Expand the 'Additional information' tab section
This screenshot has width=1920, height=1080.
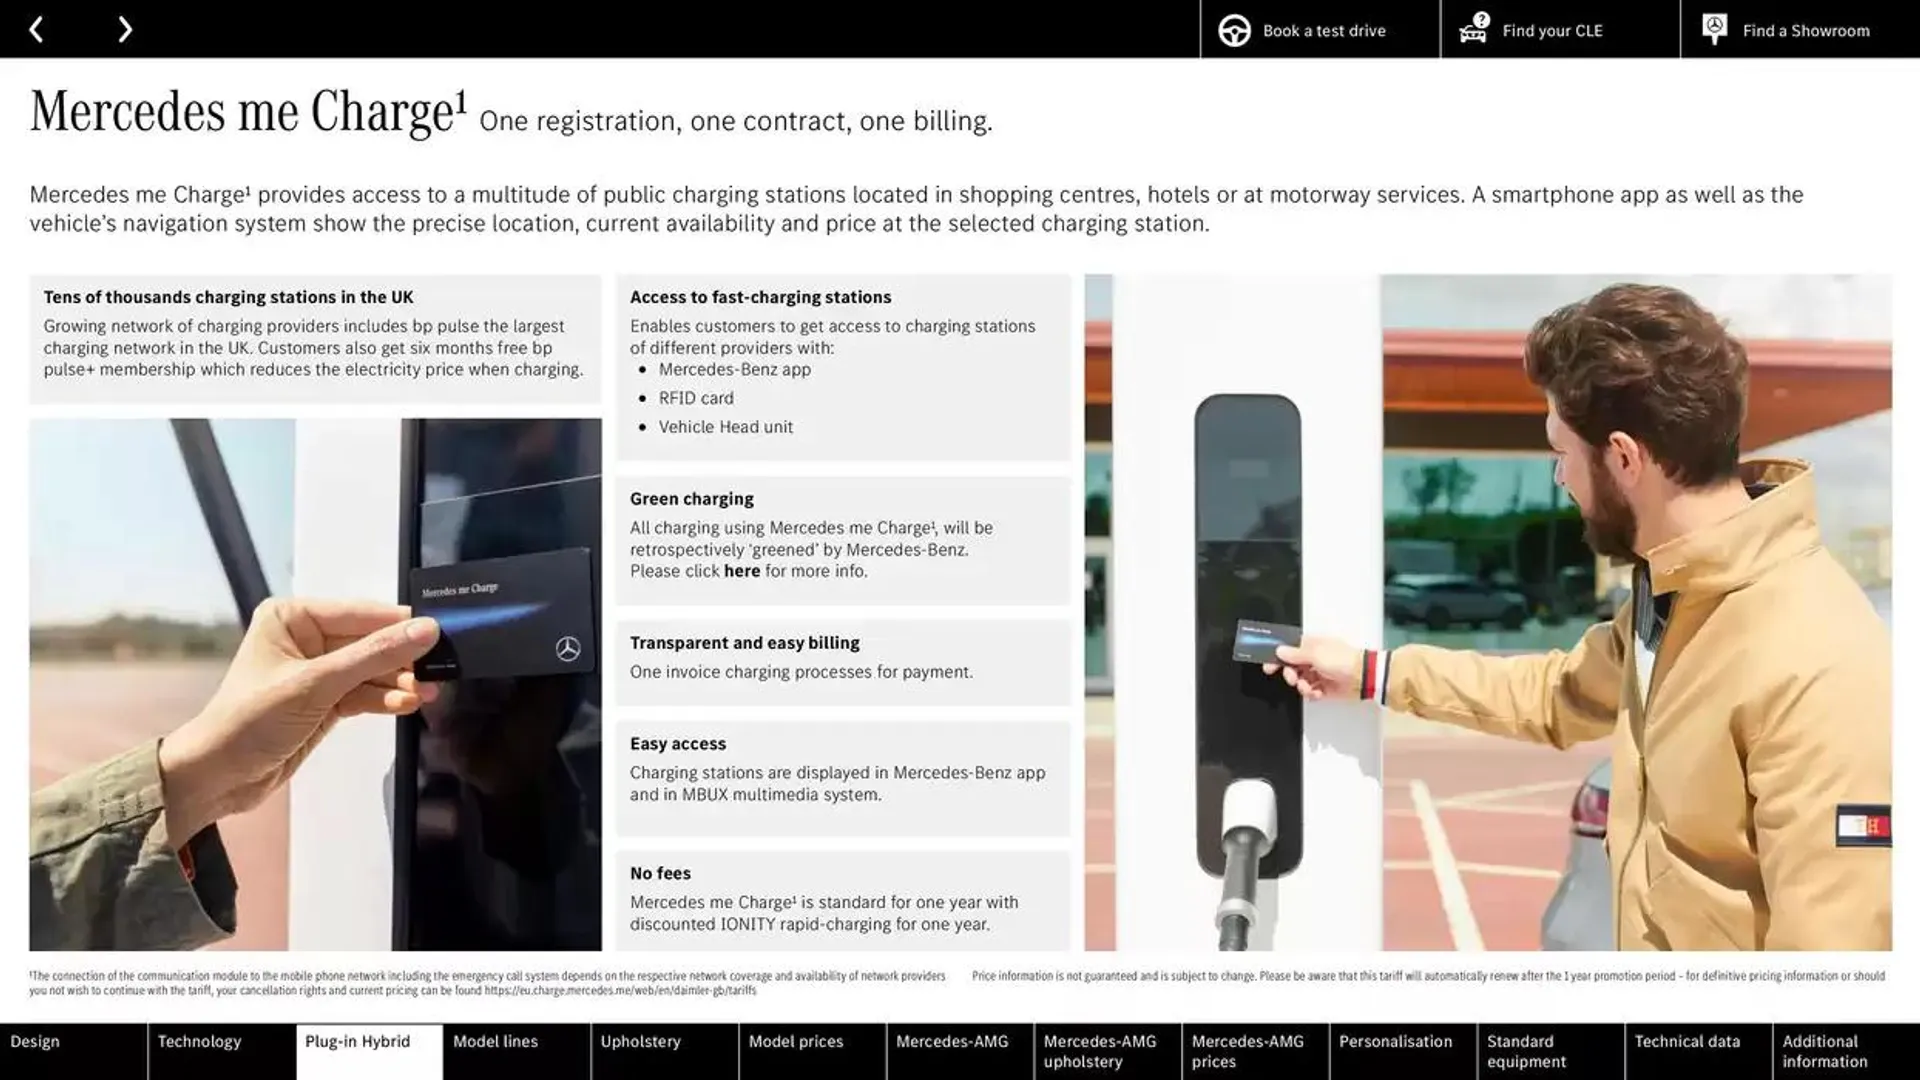1845,1051
